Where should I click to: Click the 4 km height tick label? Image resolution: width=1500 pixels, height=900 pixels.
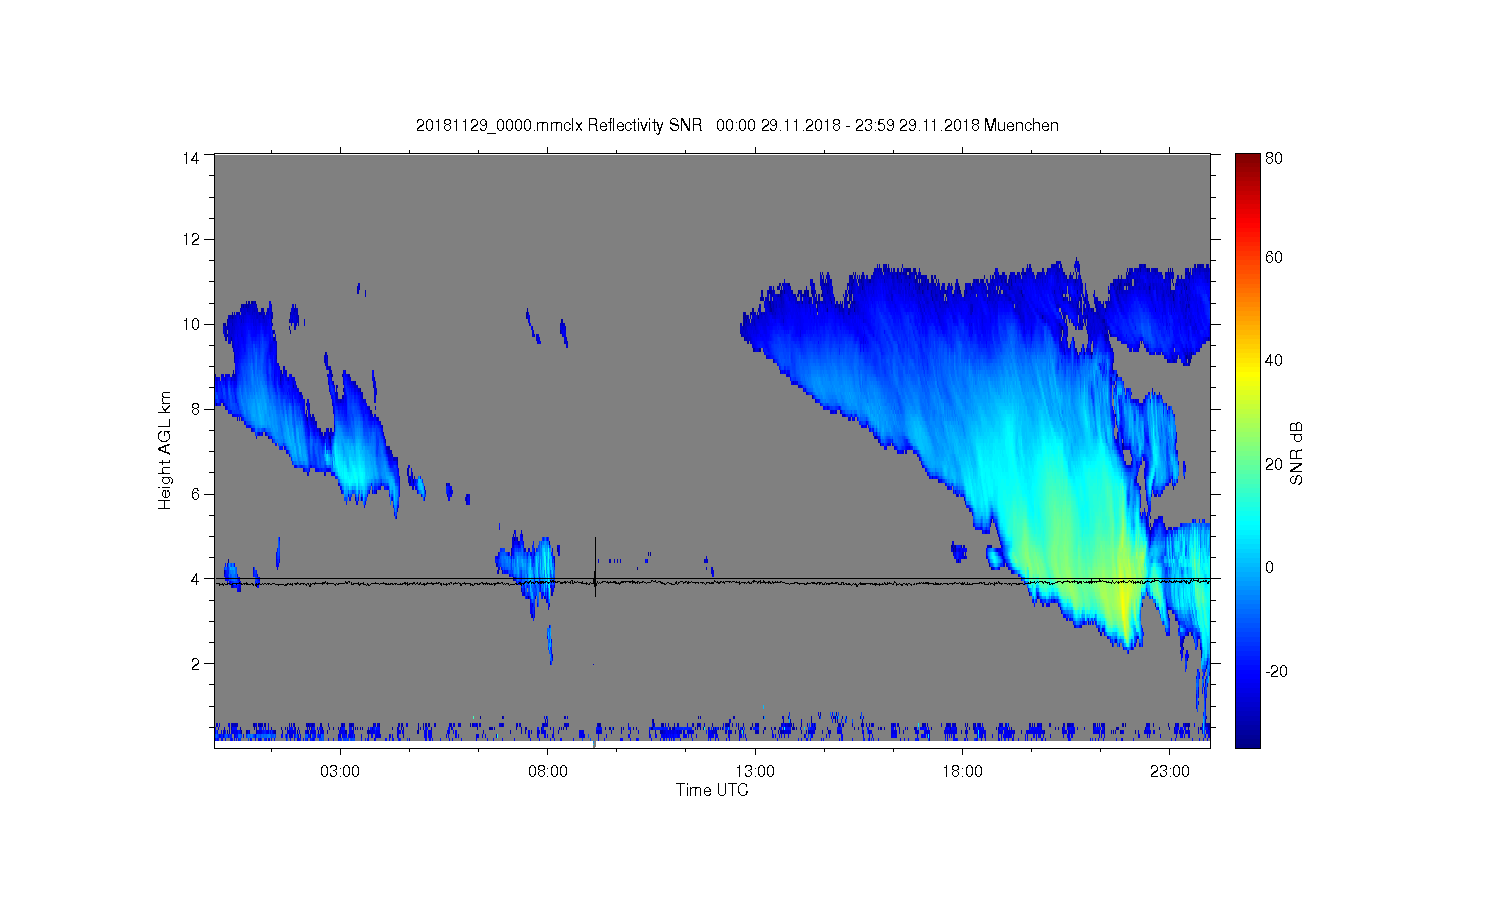(x=196, y=579)
